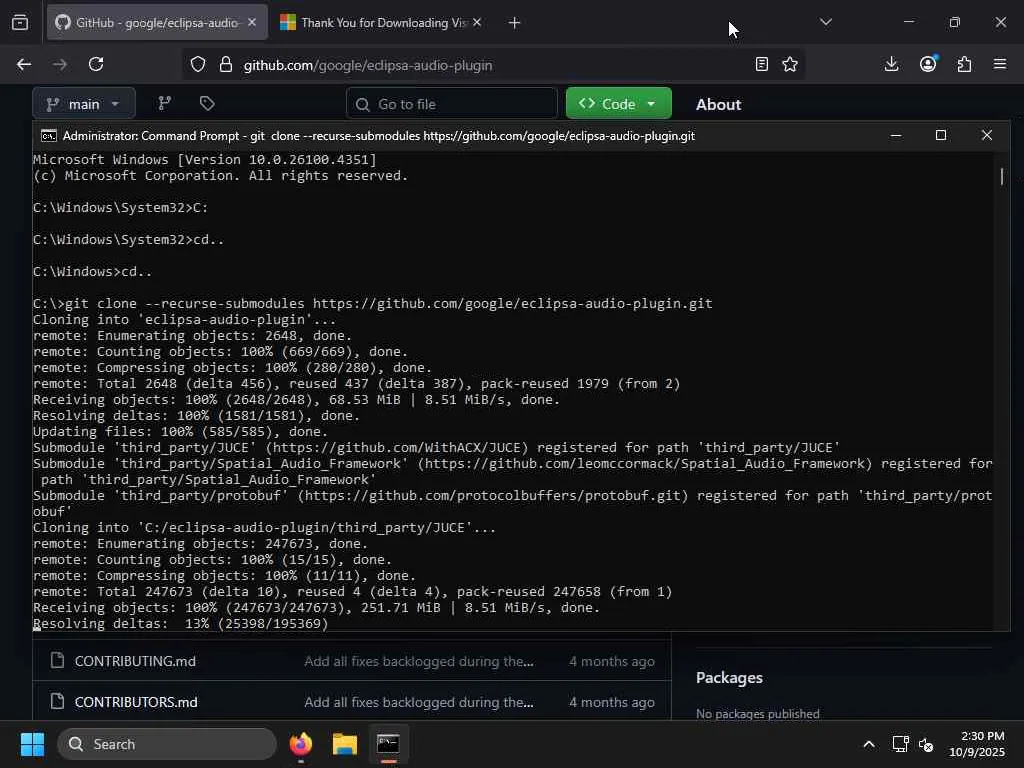The height and width of the screenshot is (768, 1024).
Task: Open the extensions puzzle icon
Action: point(964,64)
